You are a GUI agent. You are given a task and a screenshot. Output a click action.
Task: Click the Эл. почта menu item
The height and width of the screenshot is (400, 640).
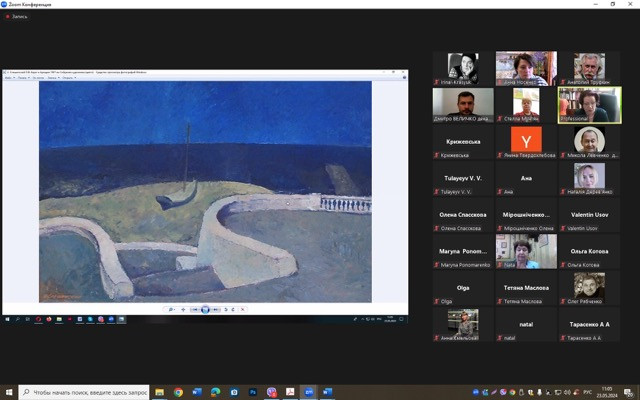(41, 78)
